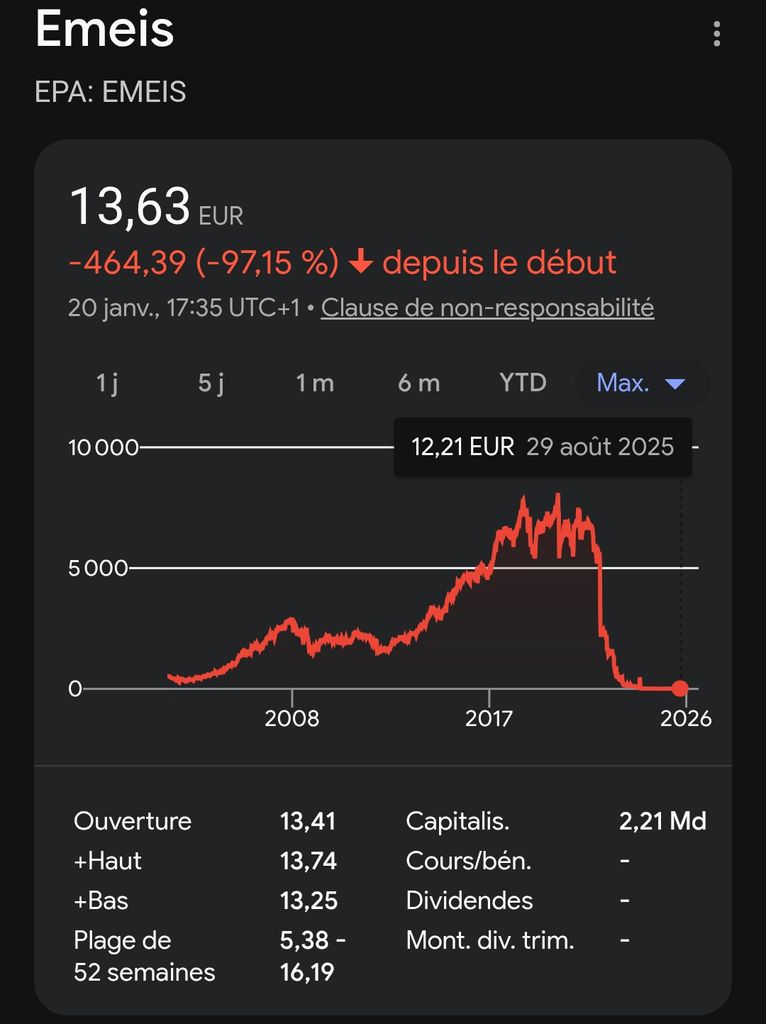
Task: Open the Clause de non-responsabilité link
Action: [487, 308]
